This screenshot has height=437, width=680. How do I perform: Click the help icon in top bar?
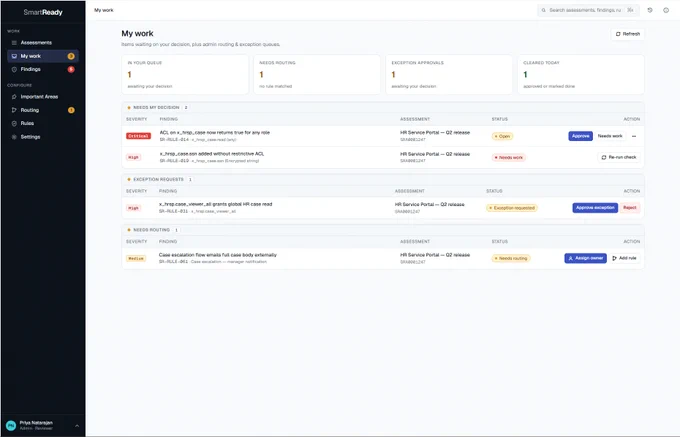(666, 10)
